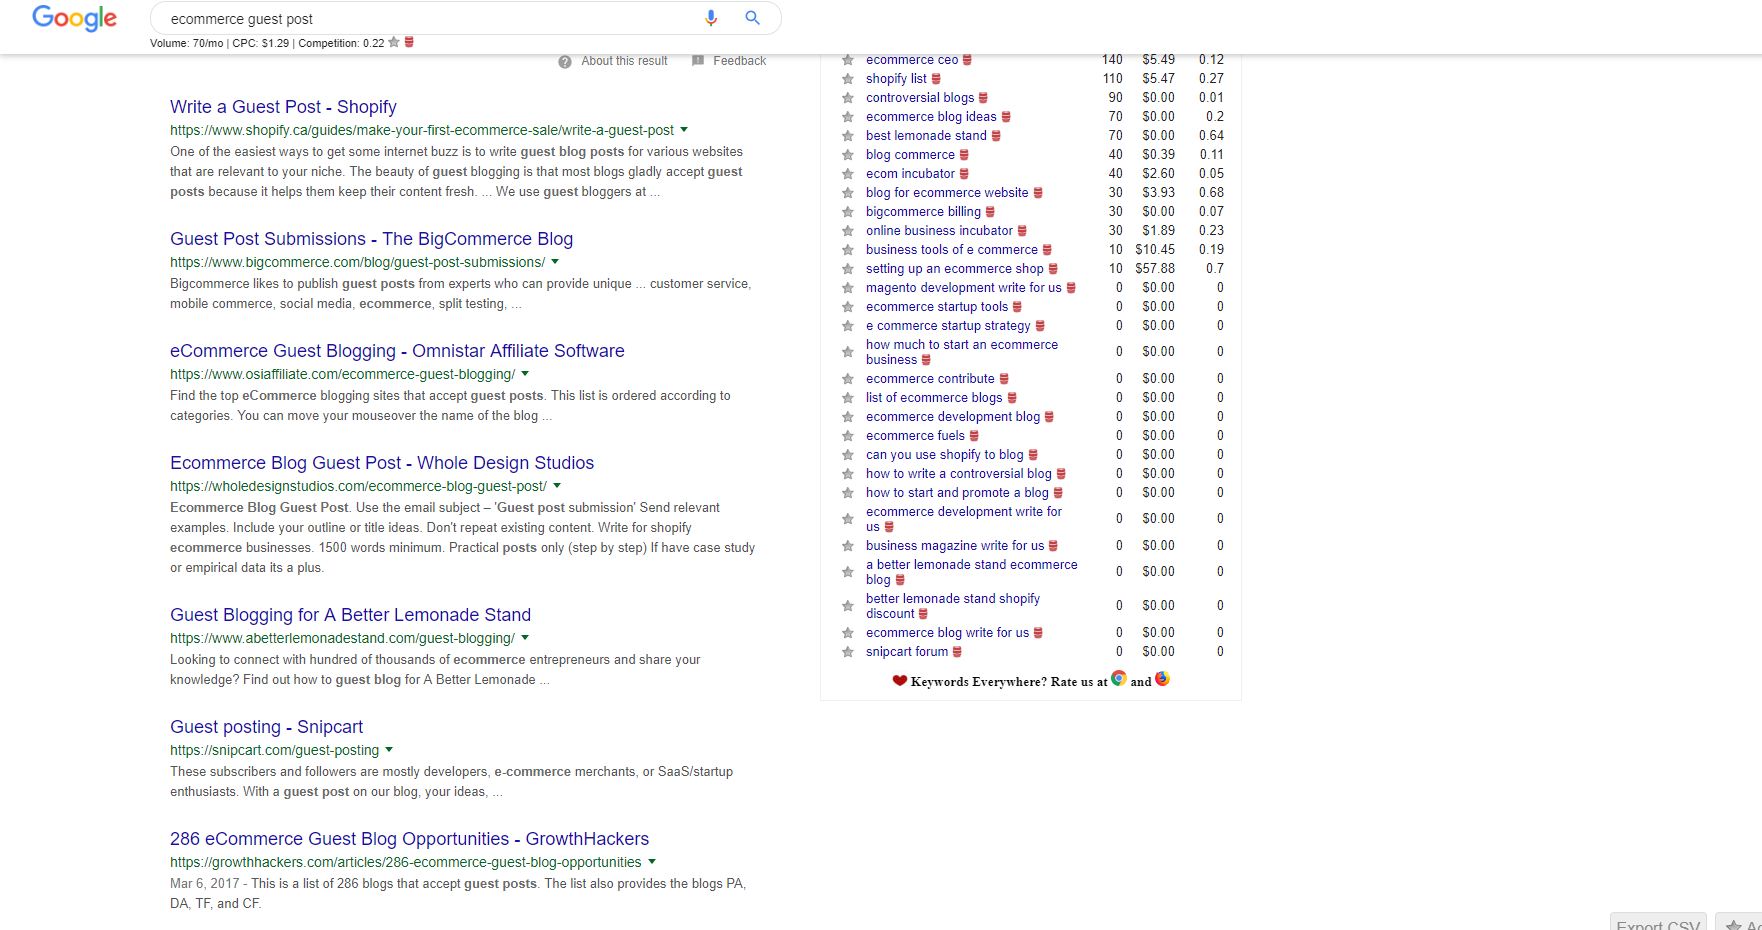Image resolution: width=1762 pixels, height=930 pixels.
Task: Click database icon next to 'ecommerce startup tools'
Action: [x=1017, y=307]
